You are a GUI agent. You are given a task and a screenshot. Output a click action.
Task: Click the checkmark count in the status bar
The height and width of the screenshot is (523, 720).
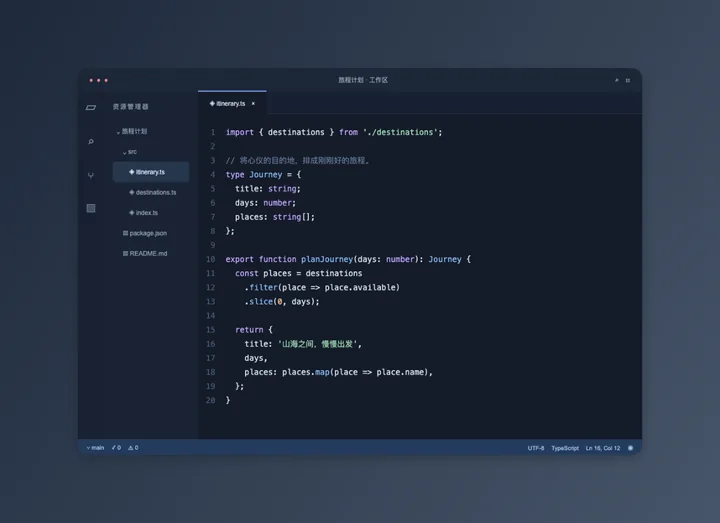coord(116,448)
